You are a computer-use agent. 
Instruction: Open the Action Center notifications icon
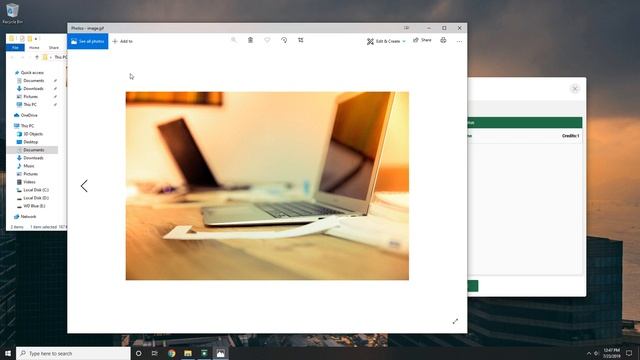click(629, 353)
